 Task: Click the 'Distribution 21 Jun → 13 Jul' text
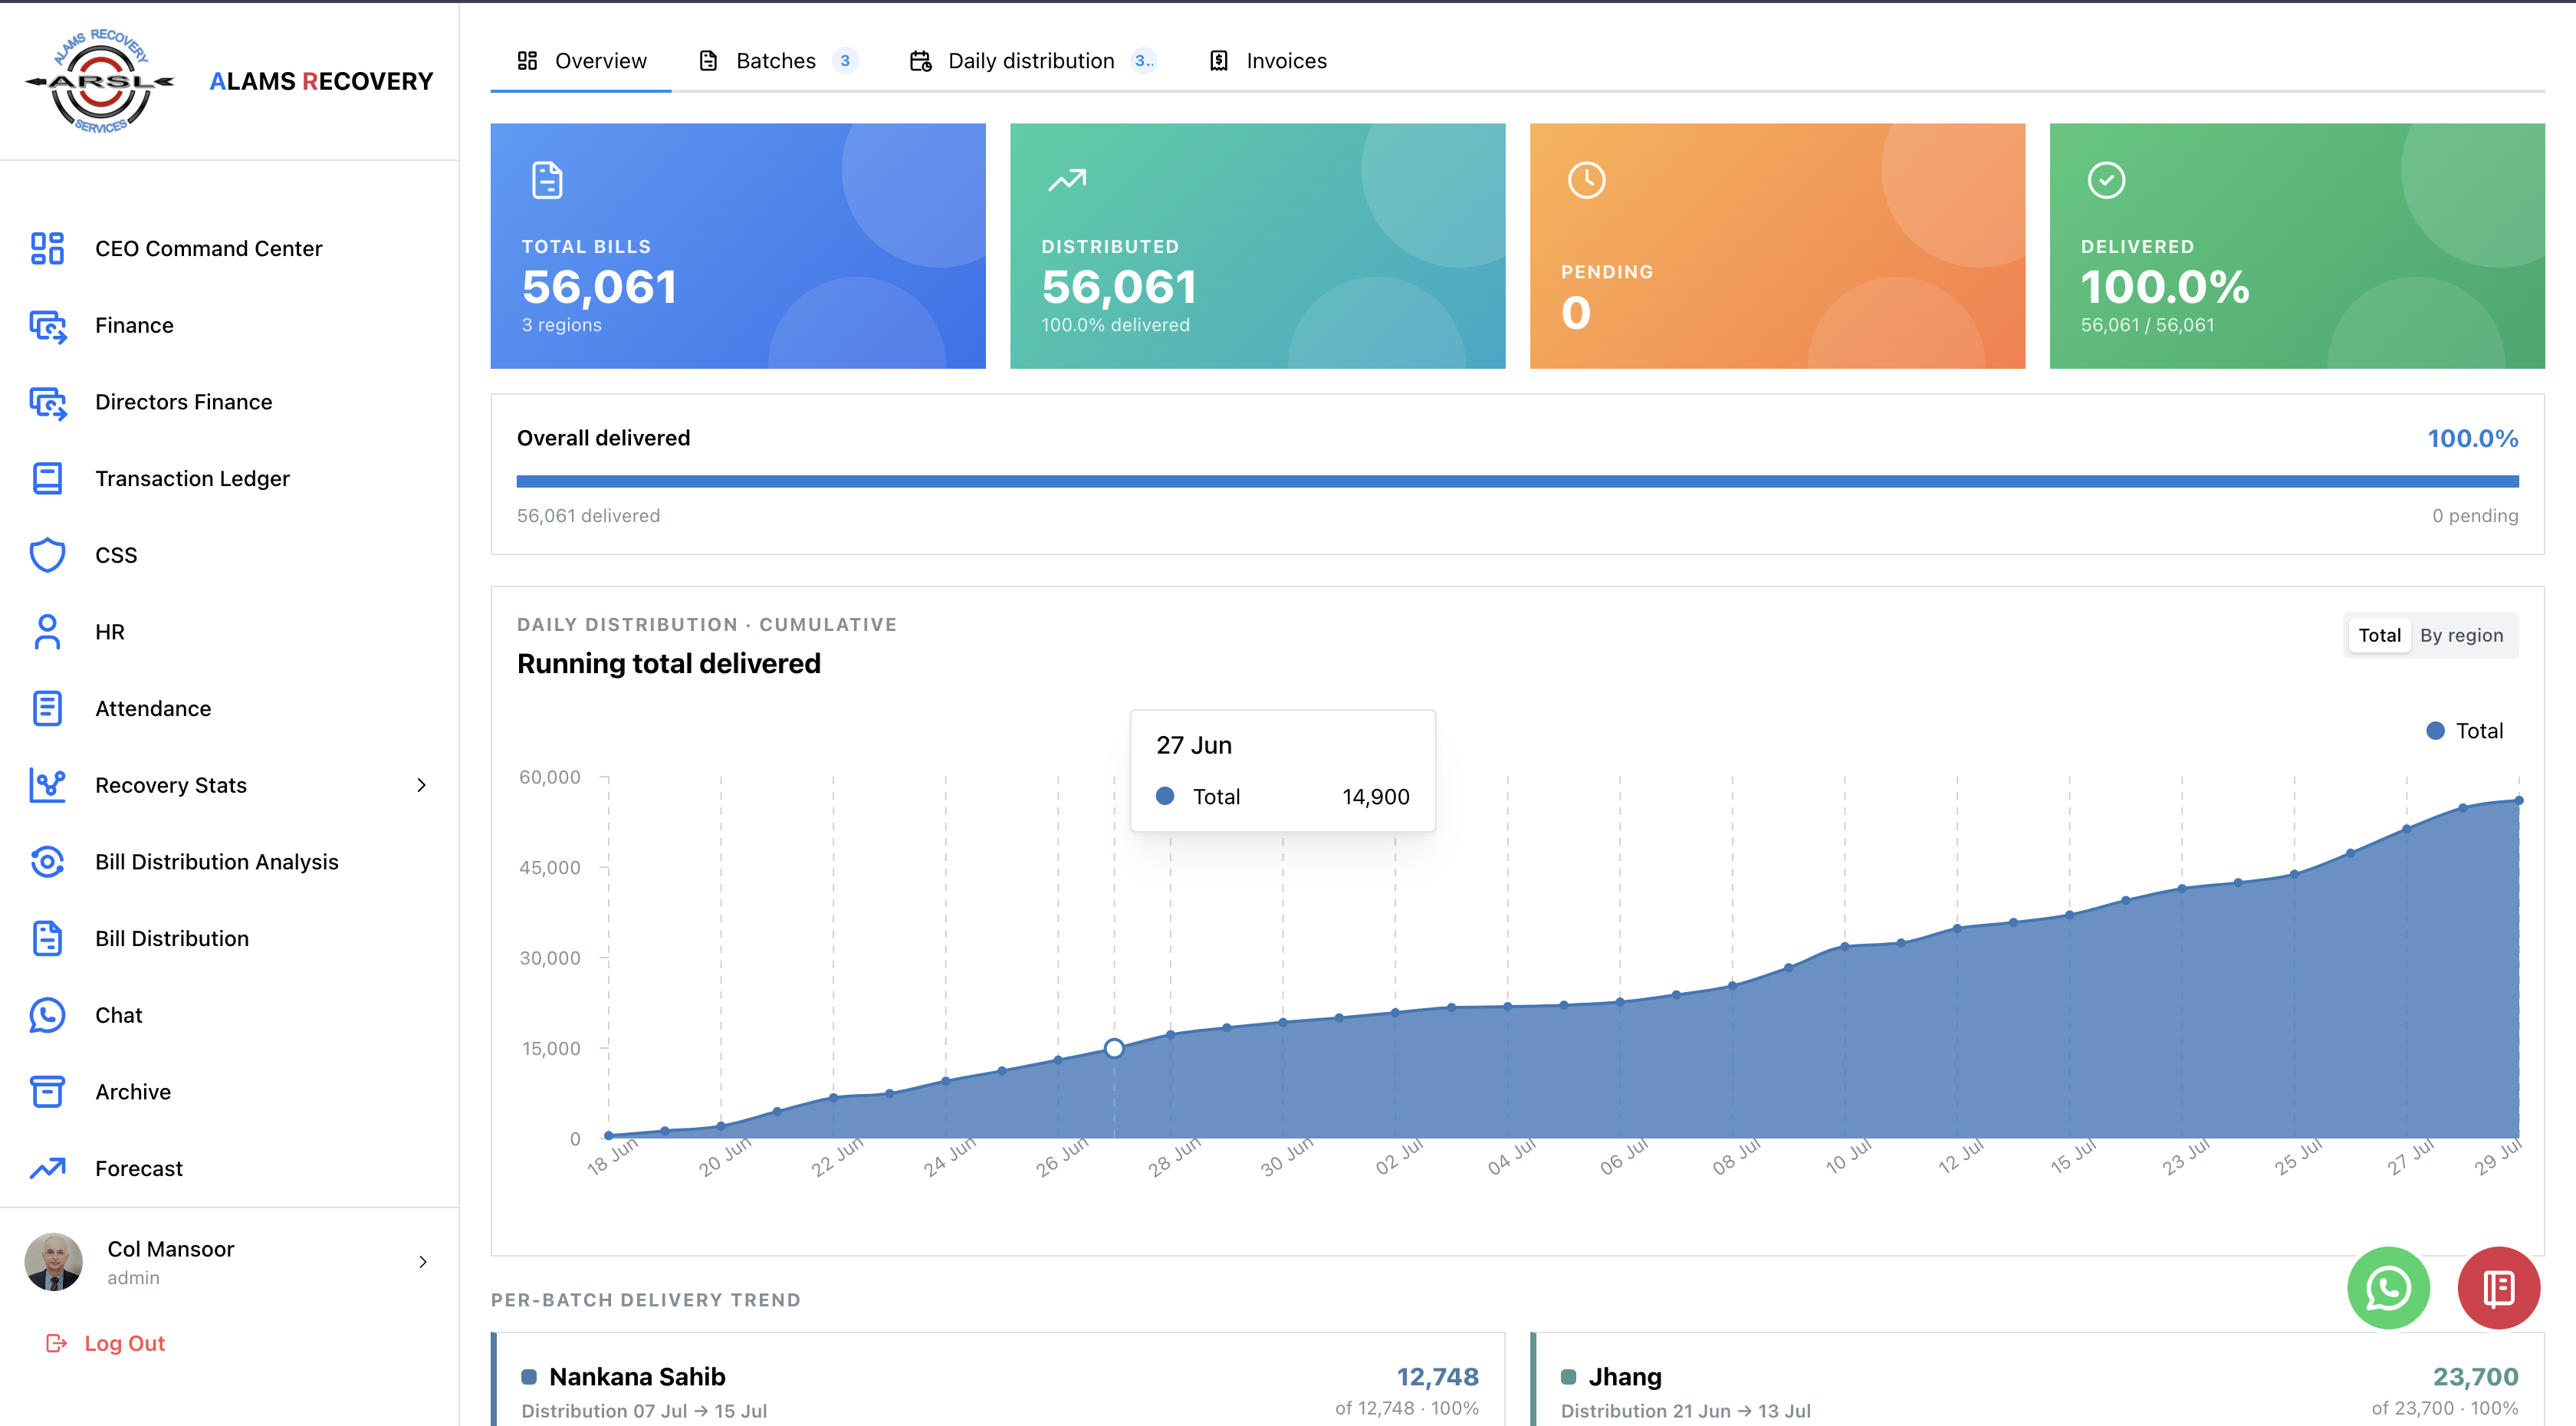[1685, 1410]
